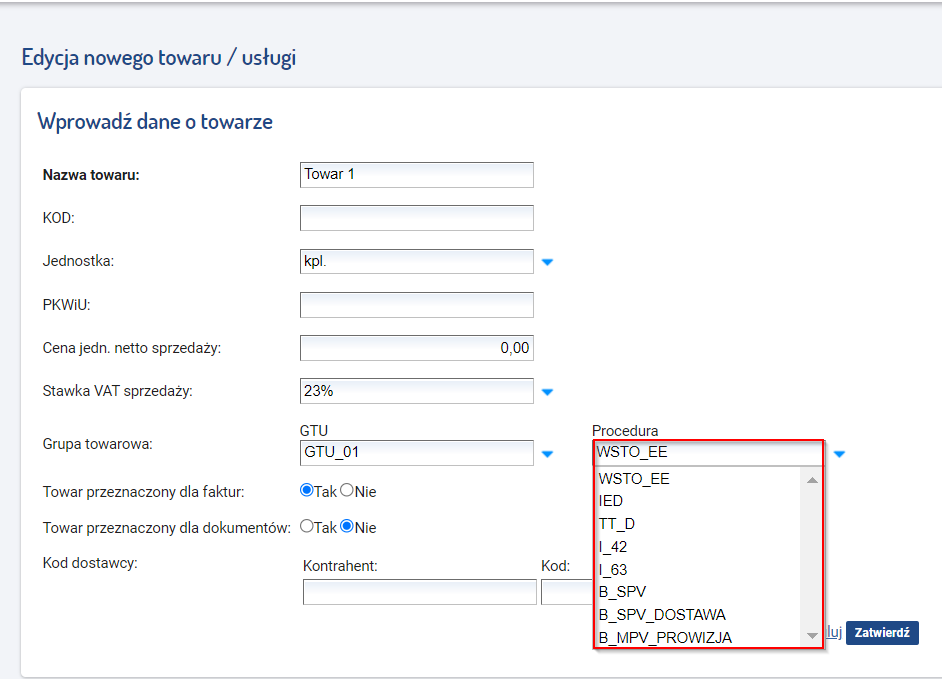Expand the Stawka VAT sprzedaży dropdown arrow
942x679 pixels.
547,392
